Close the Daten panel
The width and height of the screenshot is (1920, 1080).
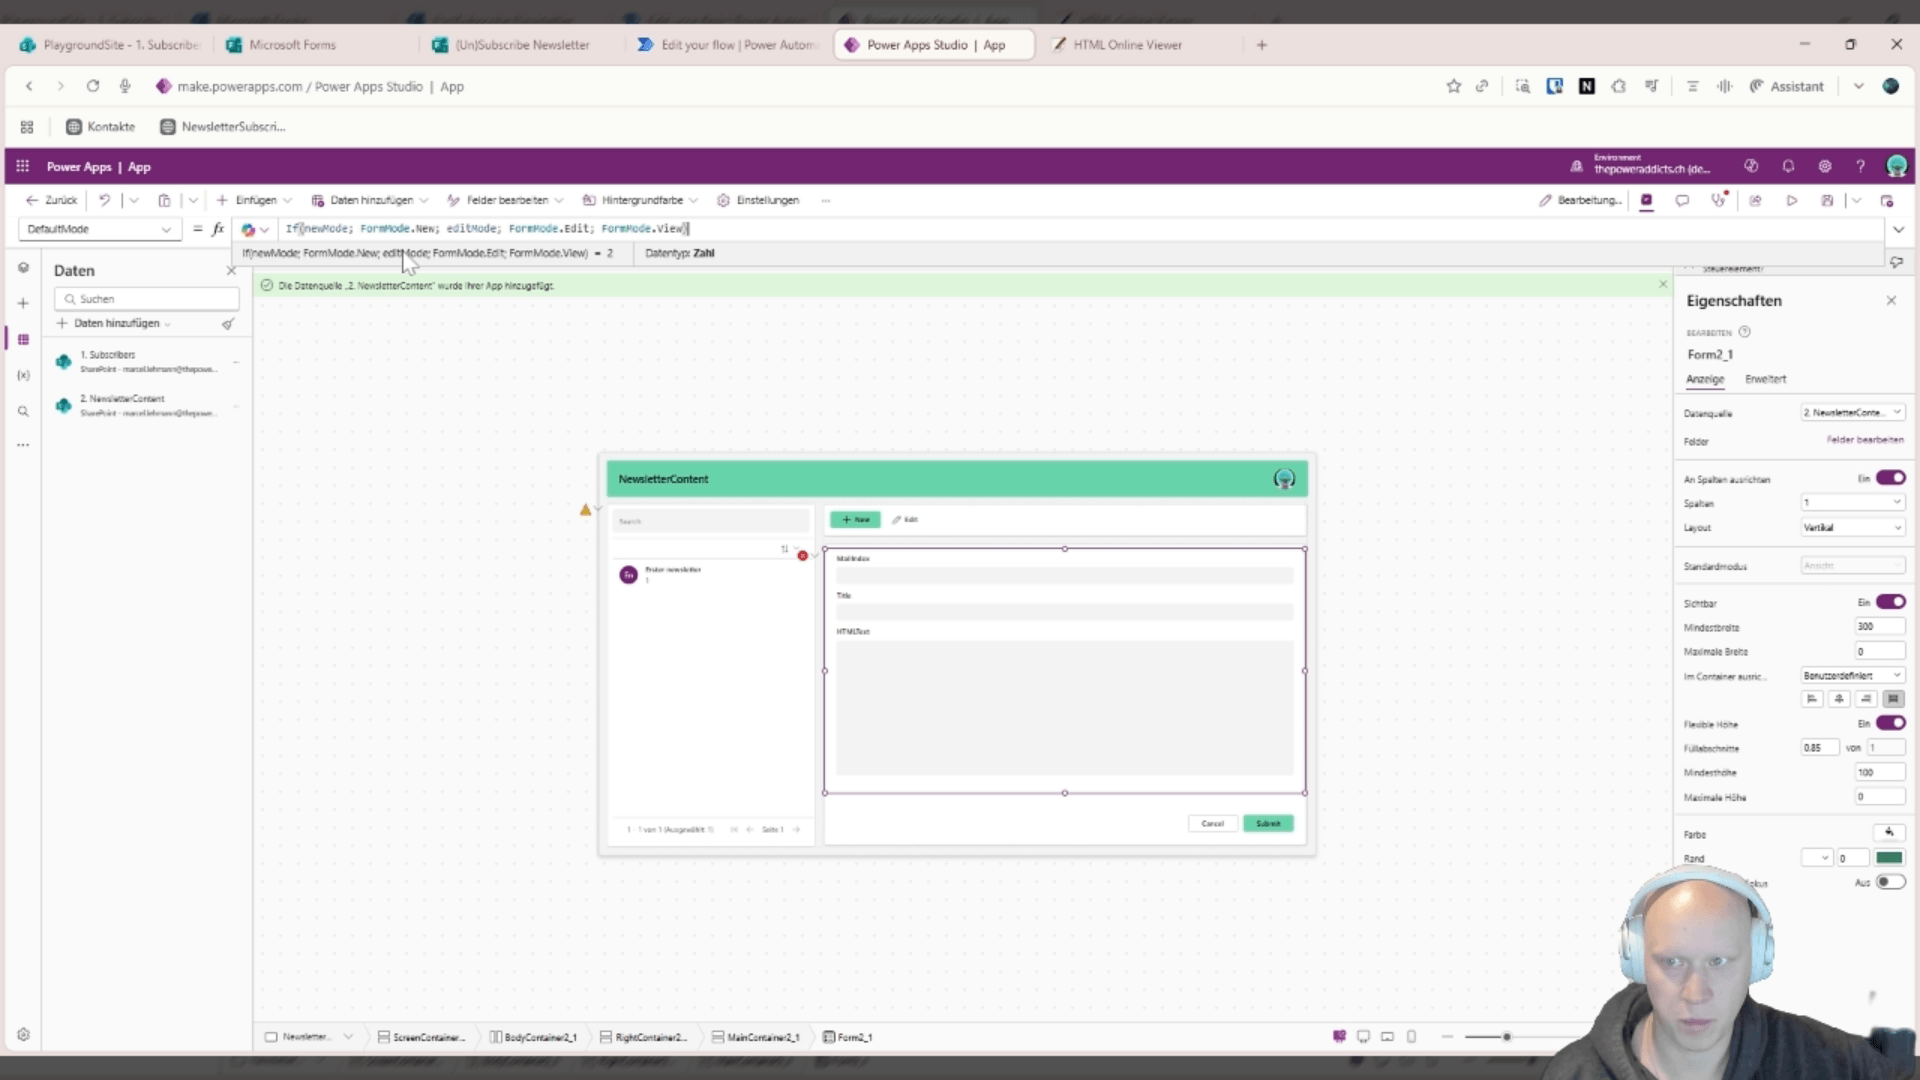(231, 270)
